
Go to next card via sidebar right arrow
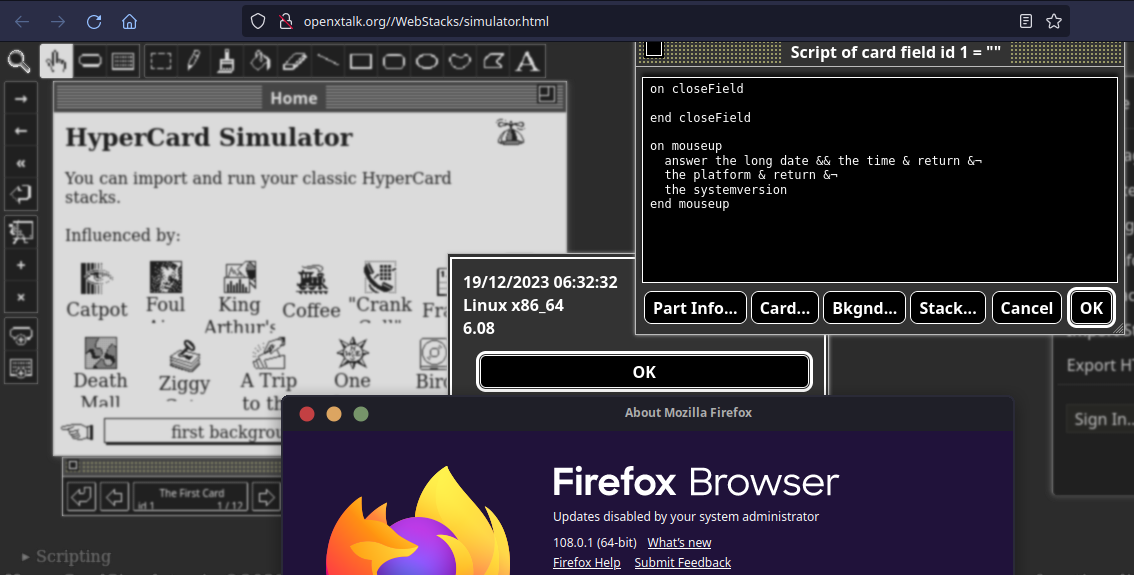pos(20,98)
